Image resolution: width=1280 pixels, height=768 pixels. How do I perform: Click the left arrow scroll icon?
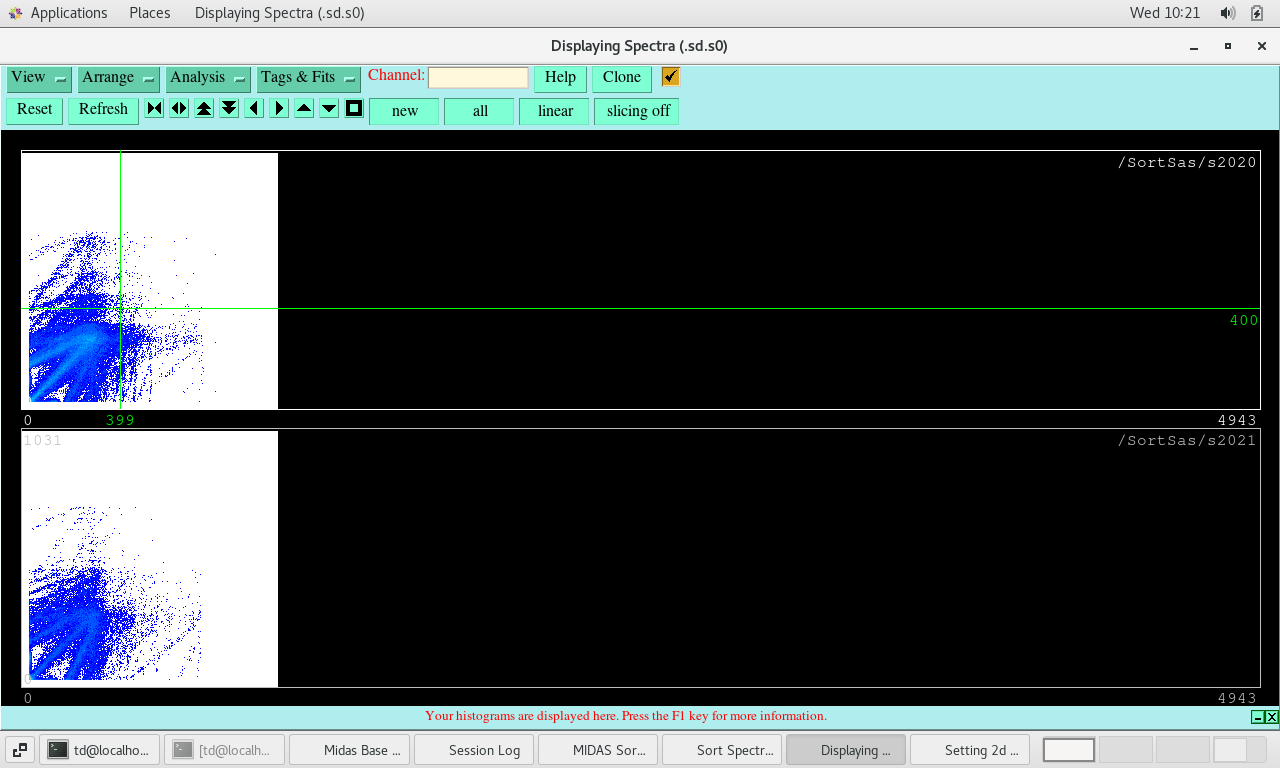[x=254, y=109]
